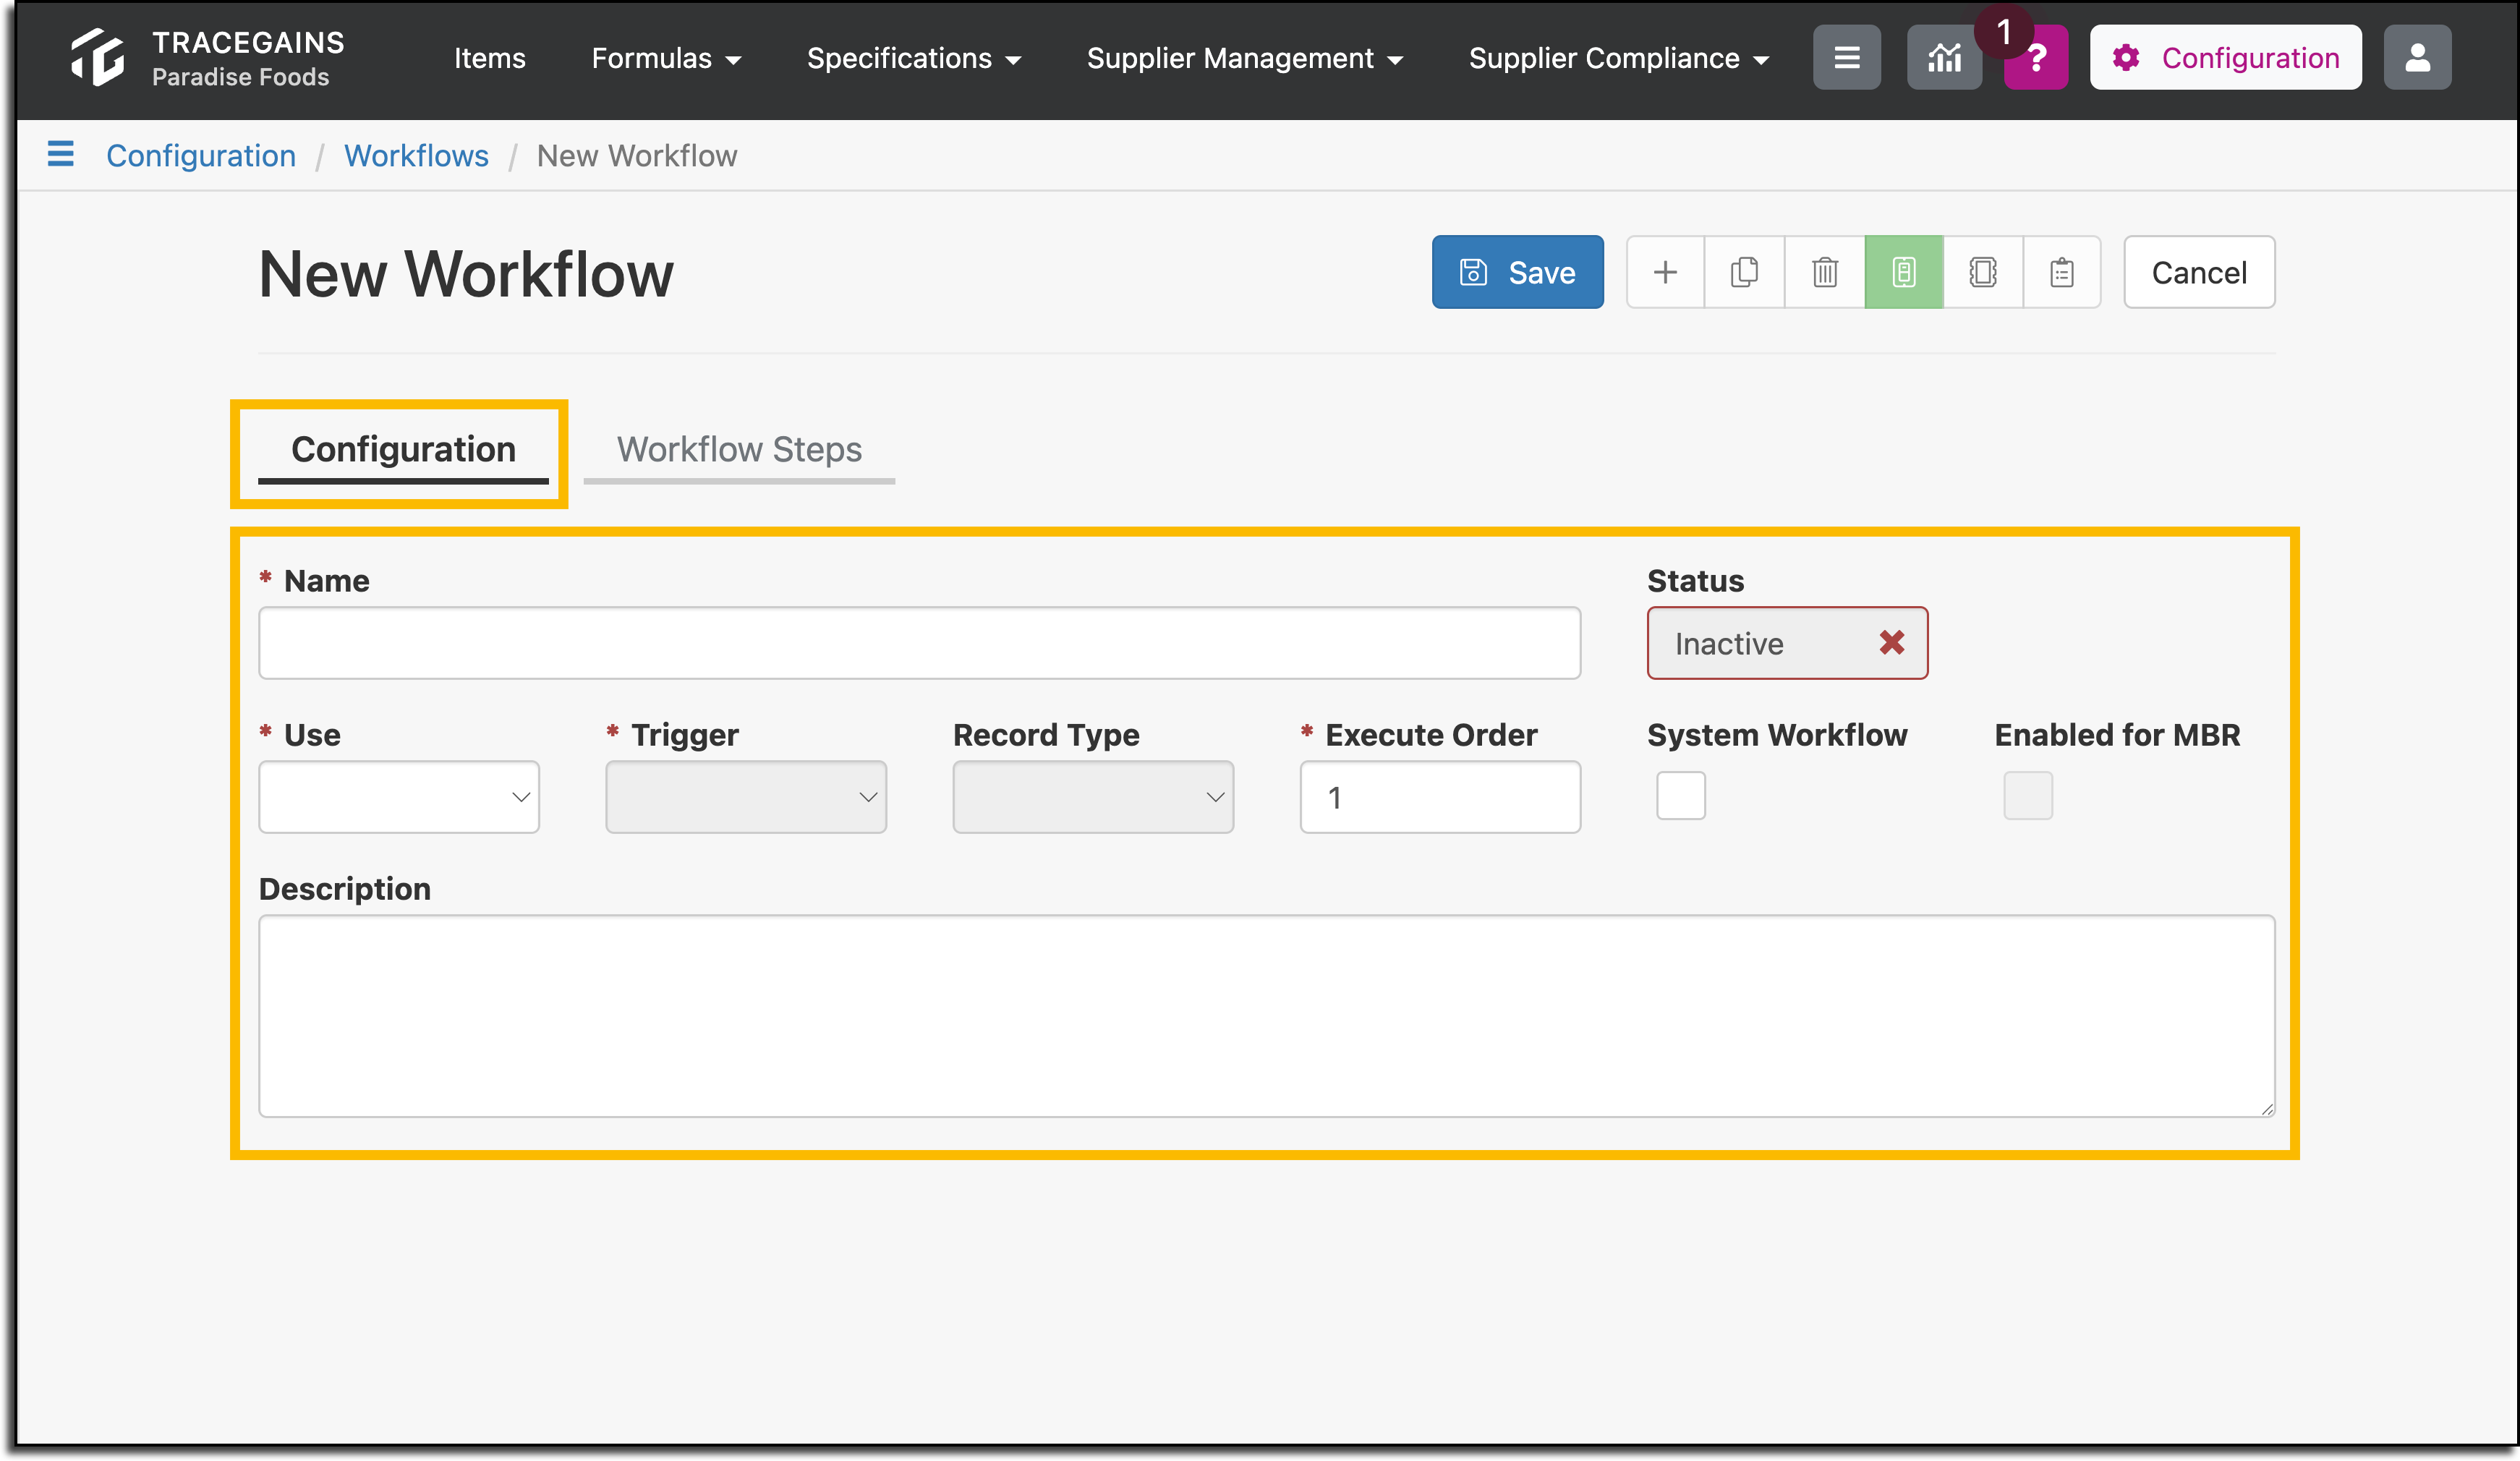Click the copy duplicate icon
This screenshot has height=1461, width=2520.
1744,272
